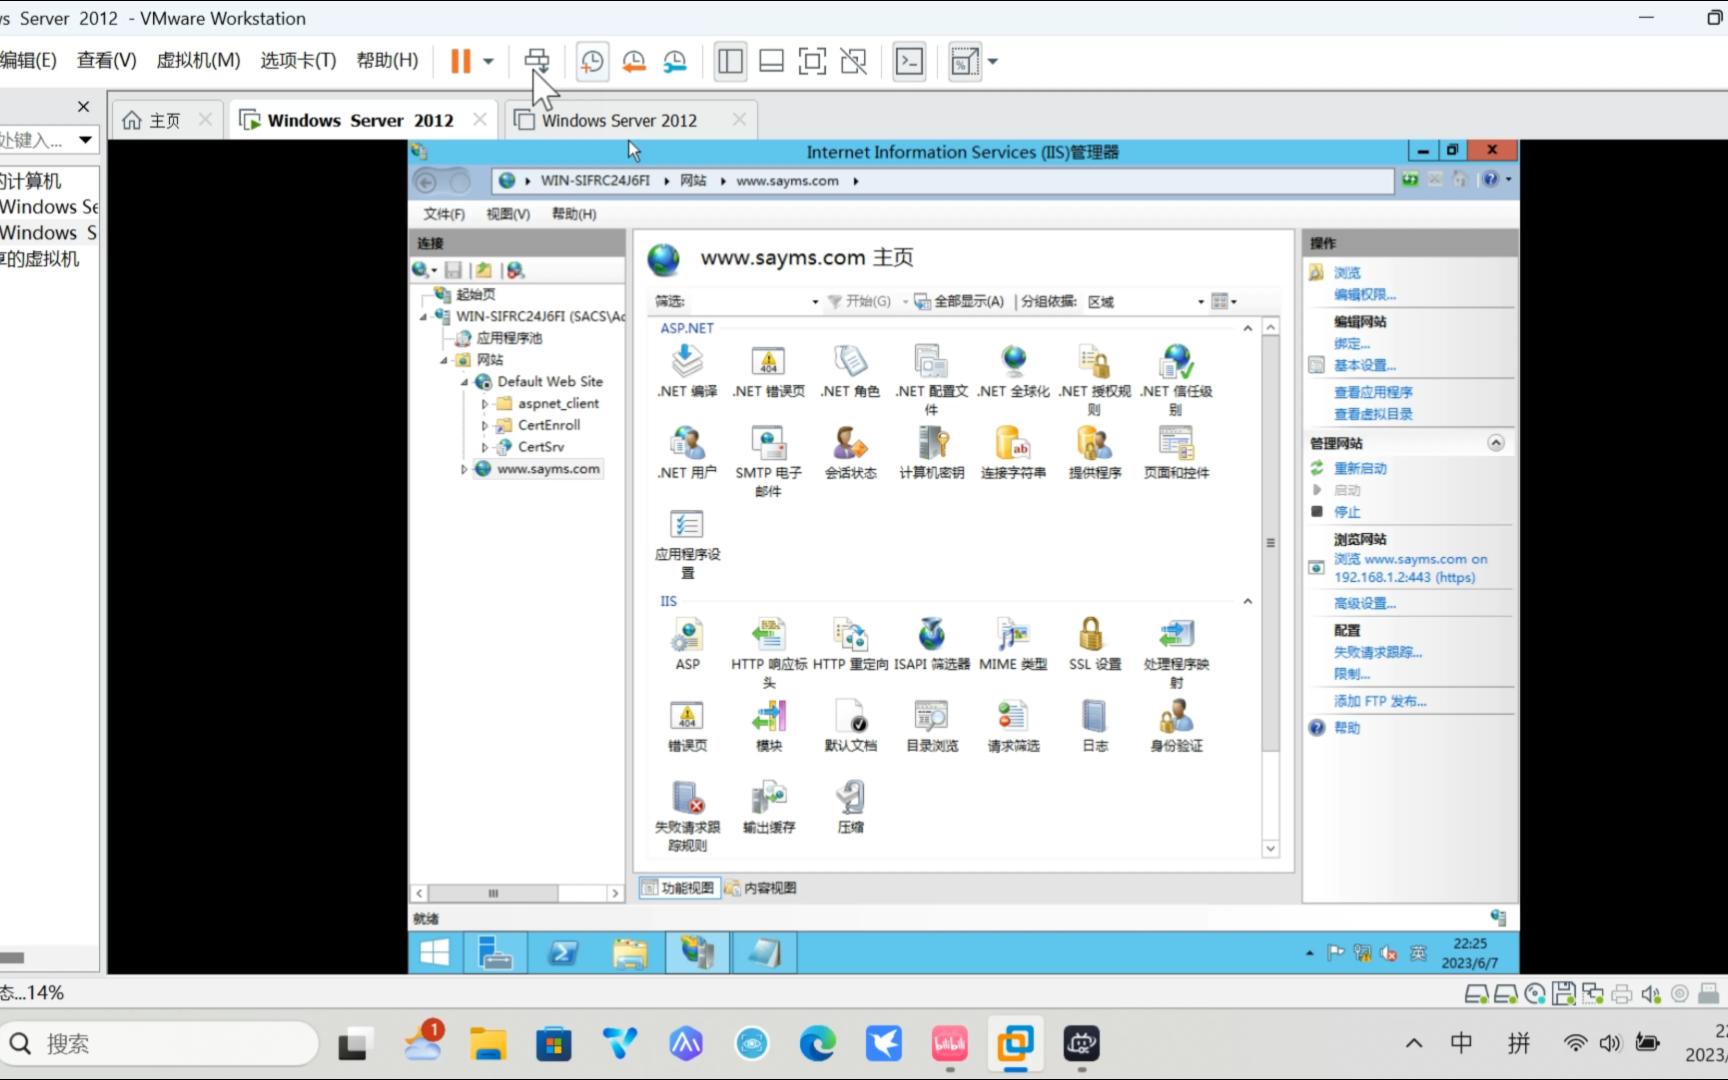The image size is (1728, 1080).
Task: Collapse the 管理网站 actions section
Action: click(1495, 443)
